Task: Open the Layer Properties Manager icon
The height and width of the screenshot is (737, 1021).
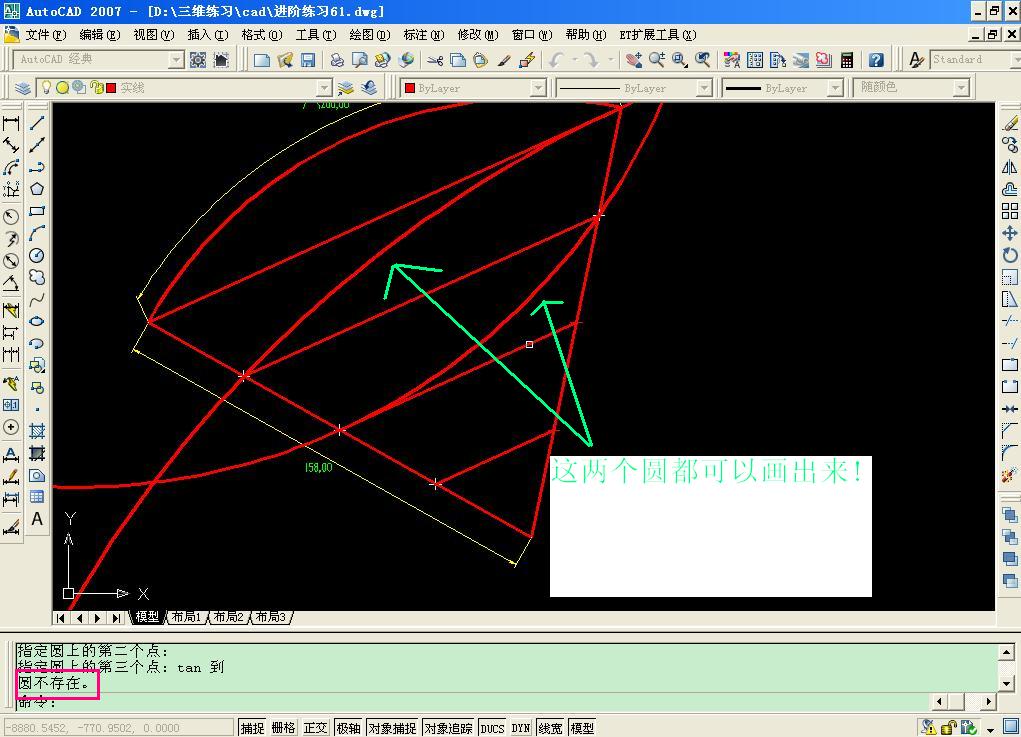Action: (23, 87)
